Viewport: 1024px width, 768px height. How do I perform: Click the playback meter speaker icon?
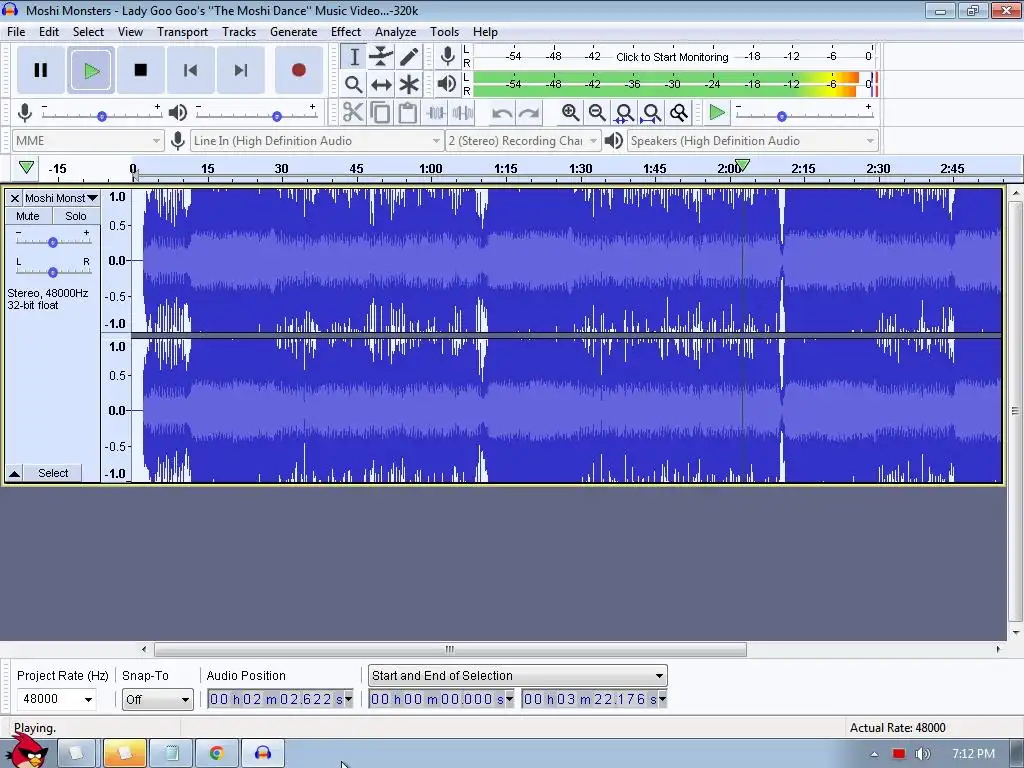447,84
